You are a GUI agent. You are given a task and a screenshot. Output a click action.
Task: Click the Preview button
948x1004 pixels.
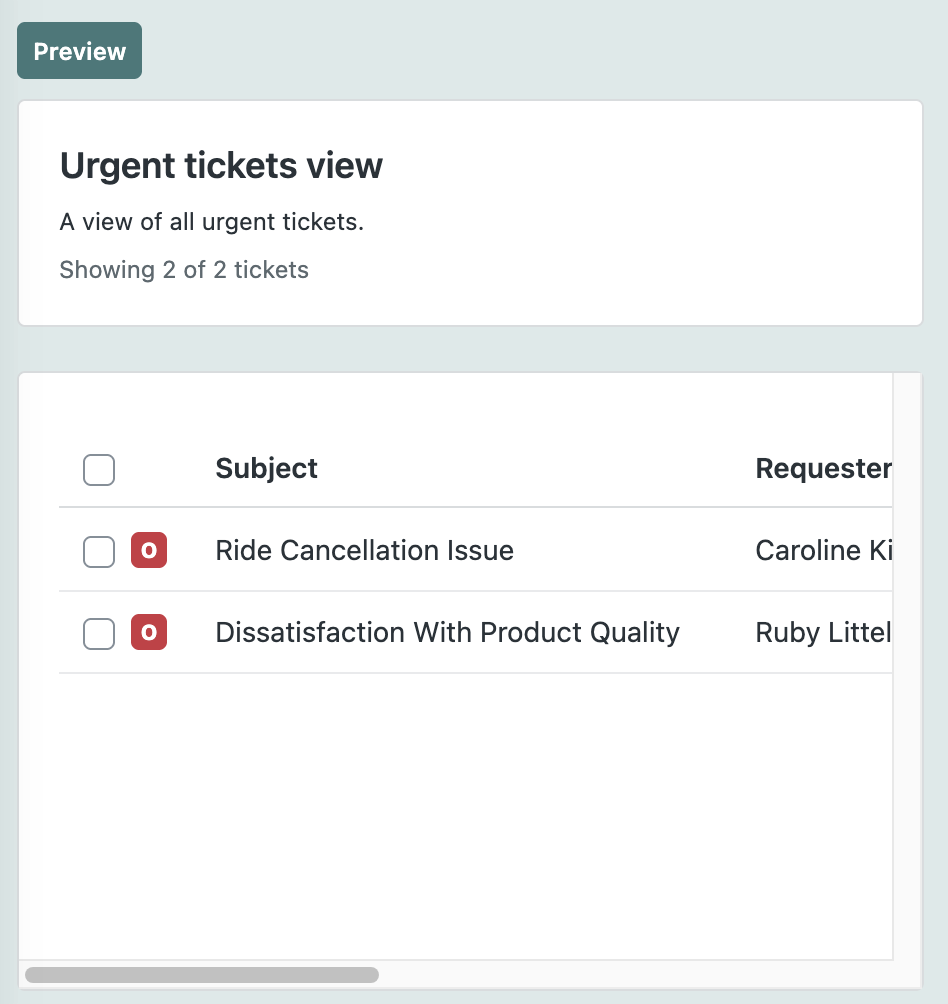point(79,51)
